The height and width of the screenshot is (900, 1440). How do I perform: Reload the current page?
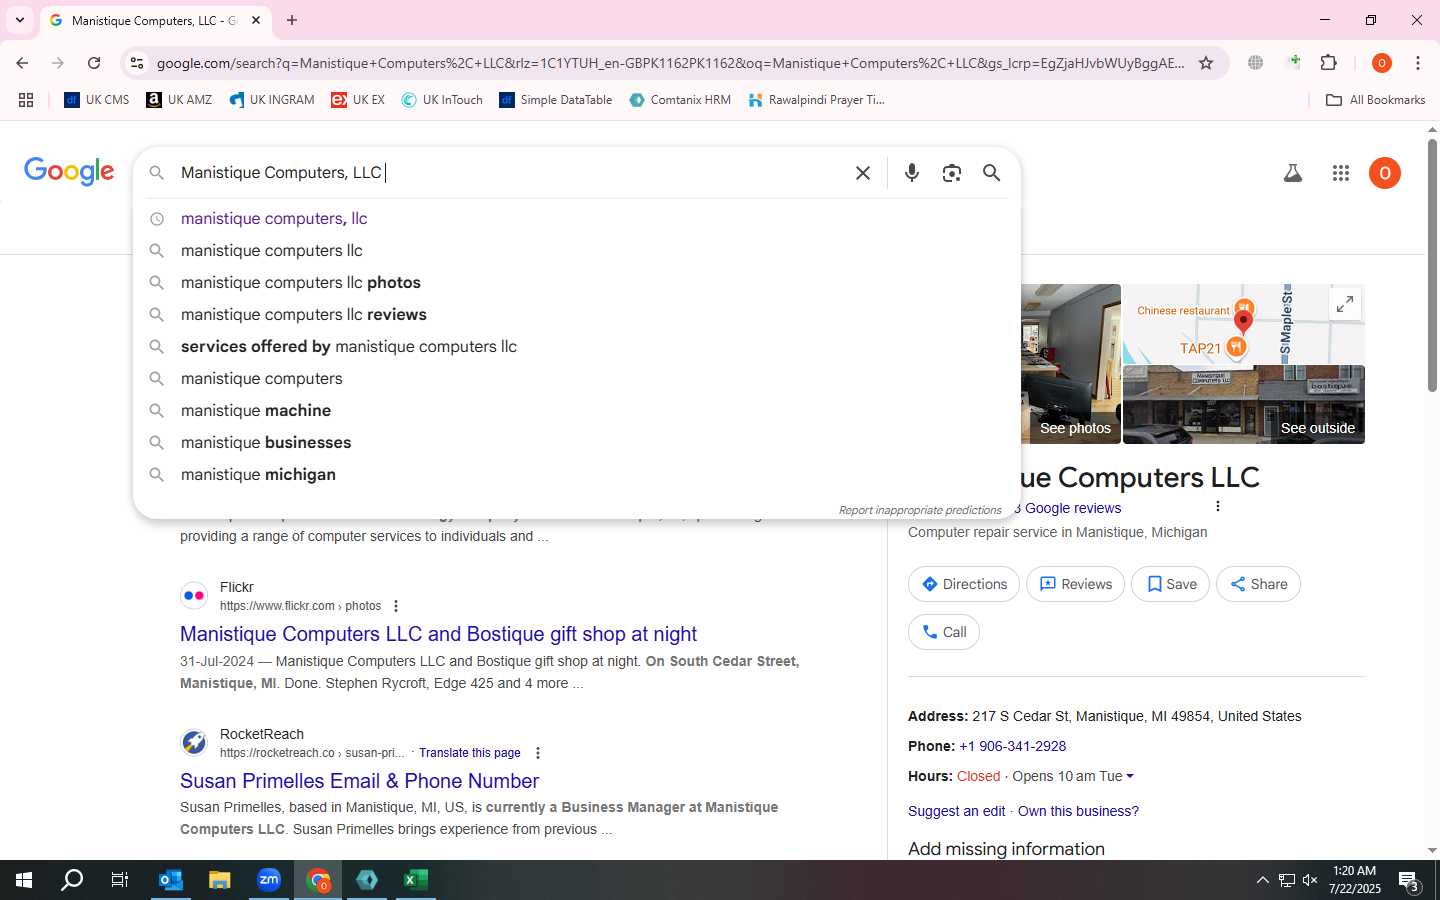(x=94, y=63)
